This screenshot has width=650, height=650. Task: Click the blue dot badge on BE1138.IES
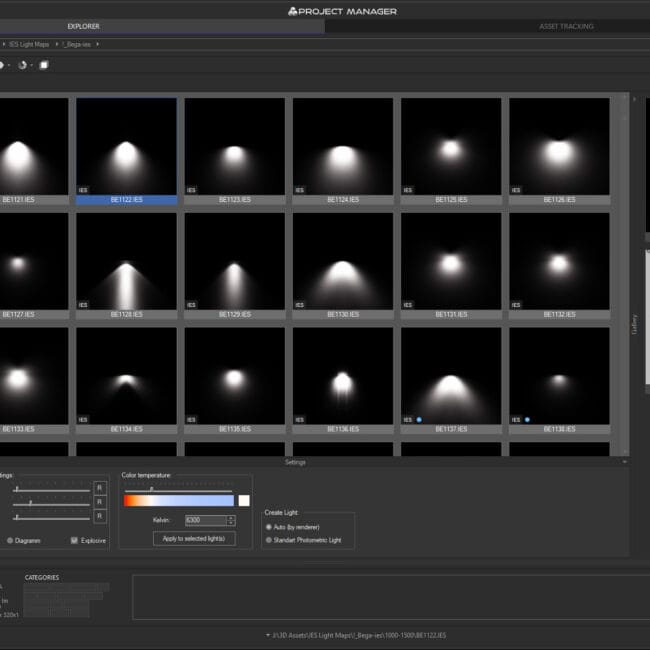click(527, 420)
